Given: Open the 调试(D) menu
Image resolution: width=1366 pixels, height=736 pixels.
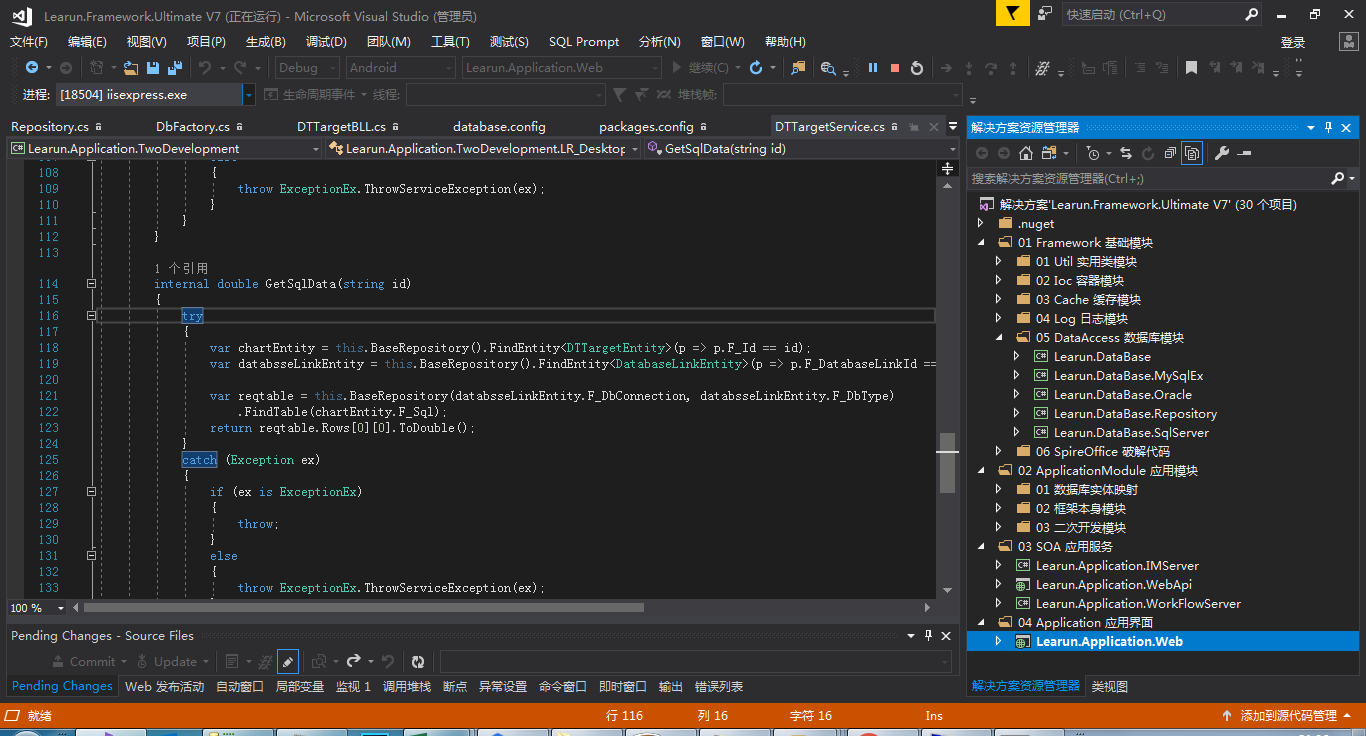Looking at the screenshot, I should tap(326, 41).
